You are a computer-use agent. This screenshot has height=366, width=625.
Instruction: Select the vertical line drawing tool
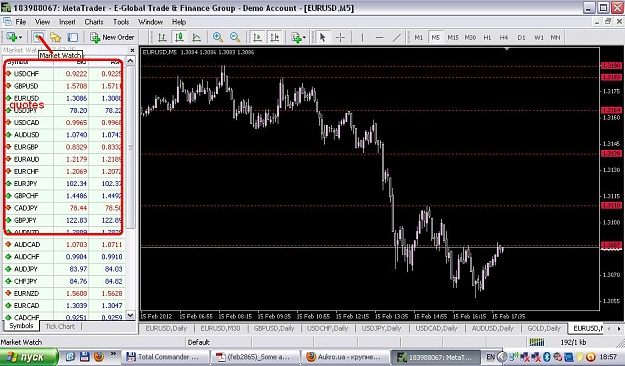click(362, 37)
